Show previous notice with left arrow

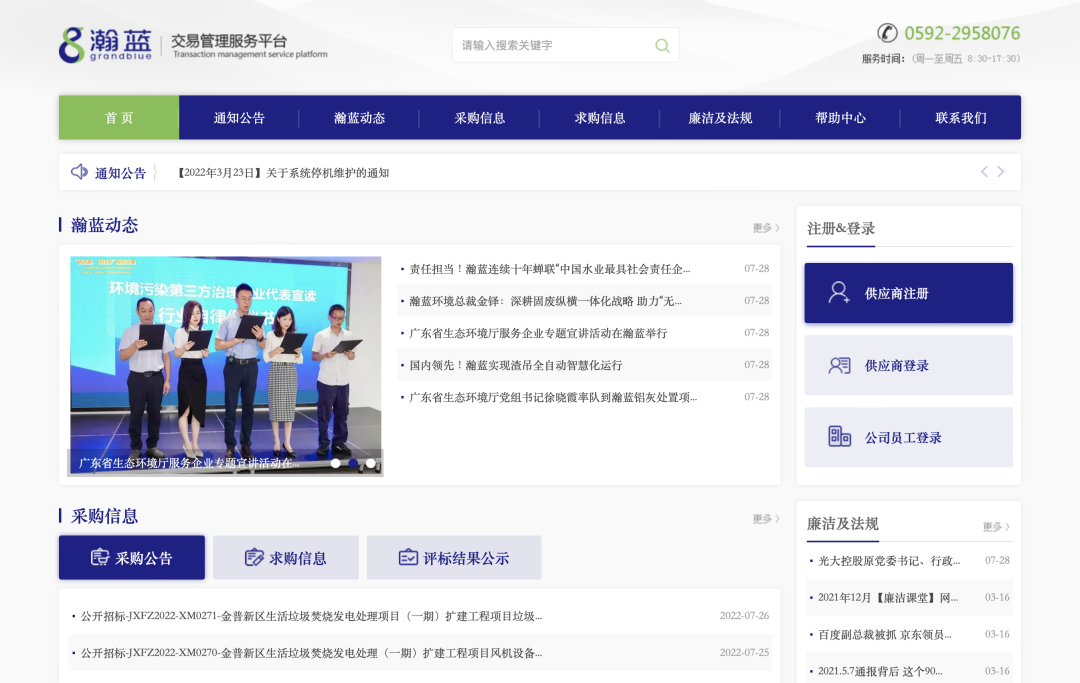pyautogui.click(x=984, y=172)
